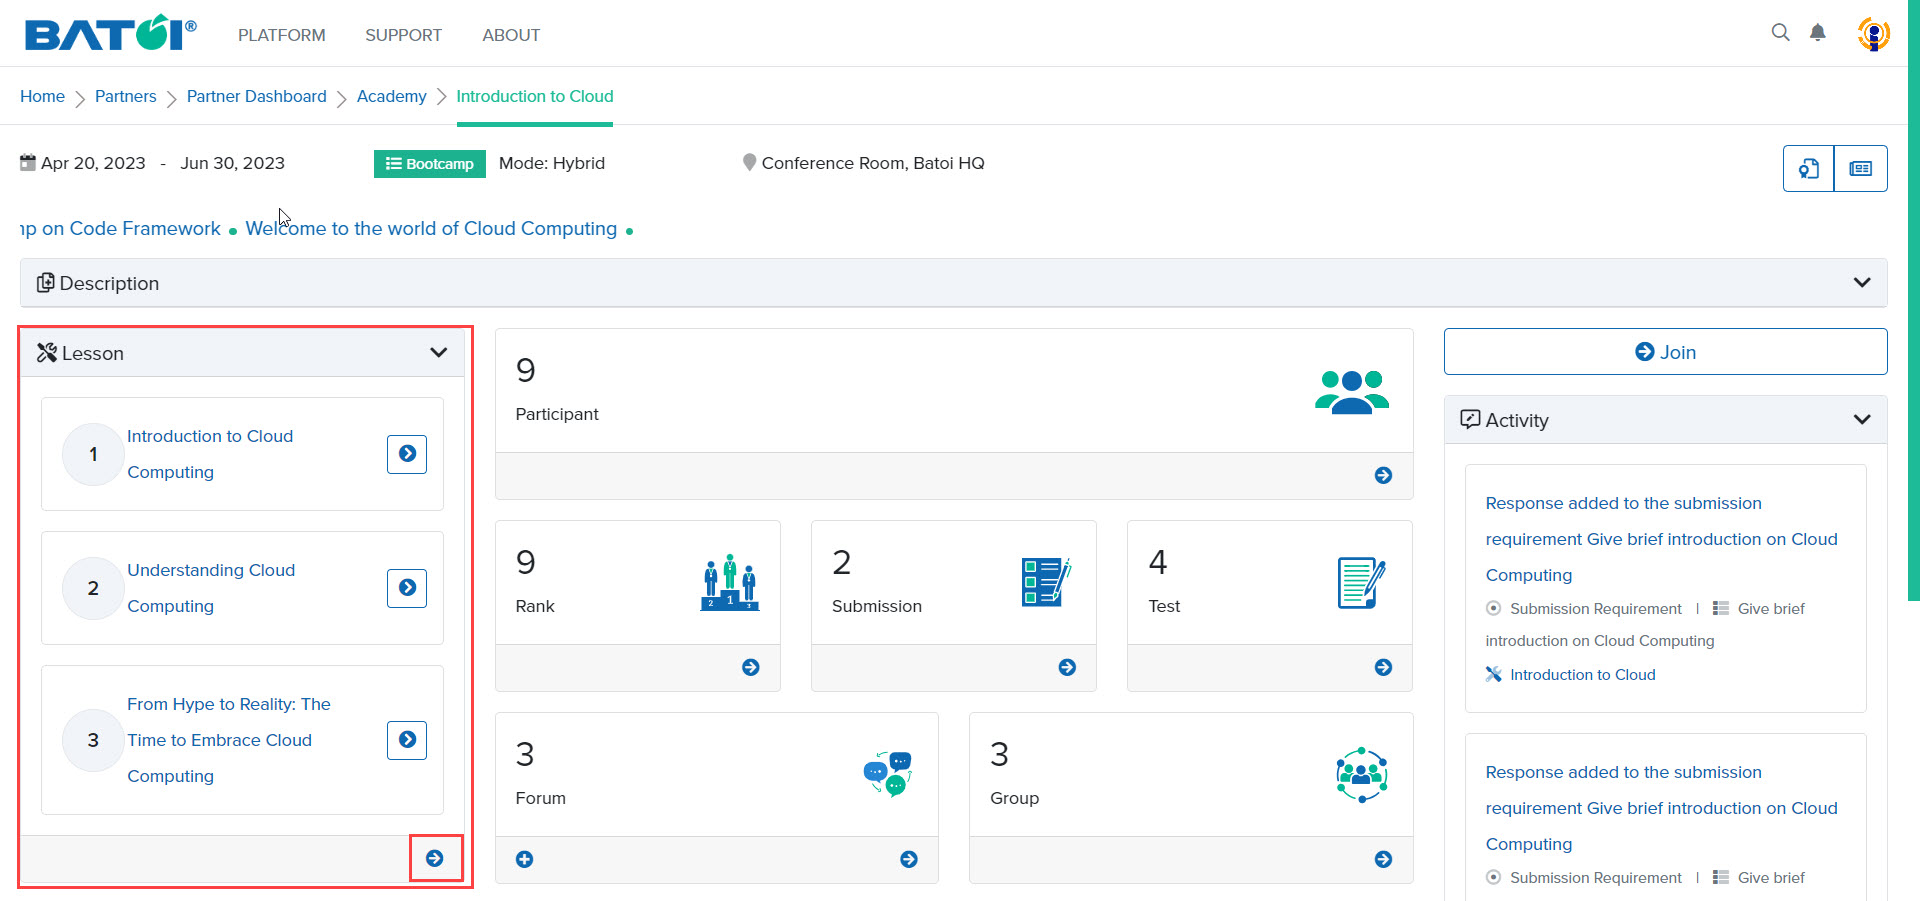Click the Participant card footer arrow

coord(1383,475)
